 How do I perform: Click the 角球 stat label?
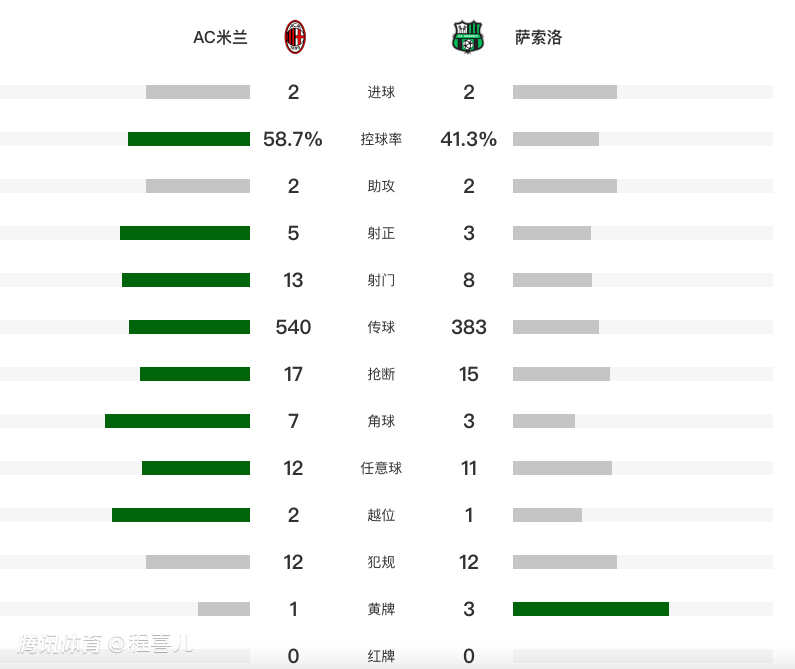381,421
